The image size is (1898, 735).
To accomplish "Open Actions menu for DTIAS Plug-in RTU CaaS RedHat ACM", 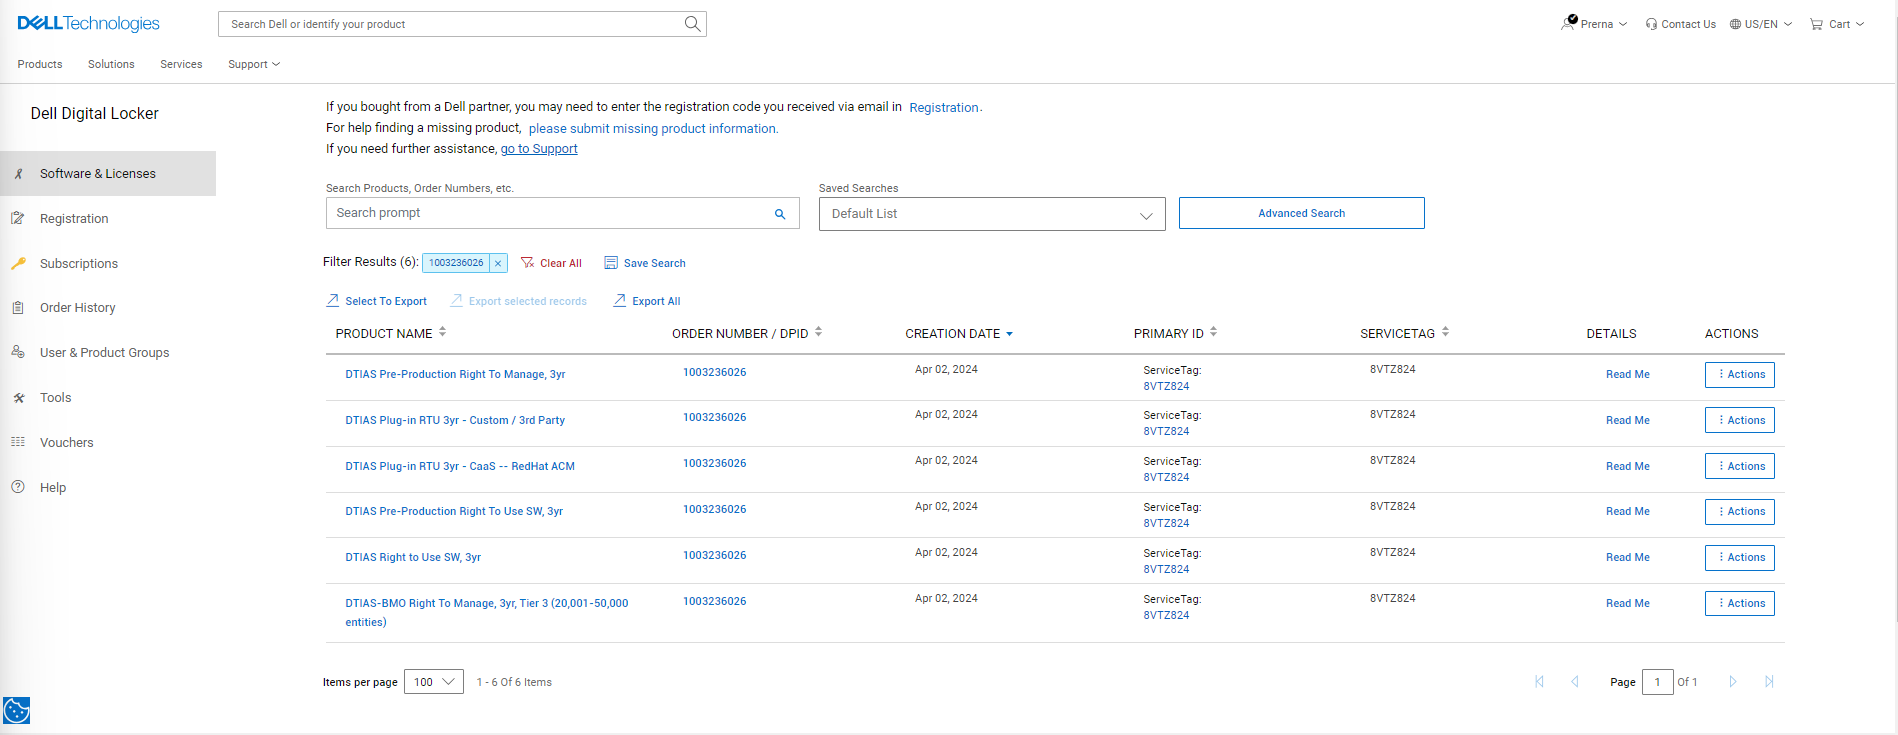I will [x=1740, y=466].
